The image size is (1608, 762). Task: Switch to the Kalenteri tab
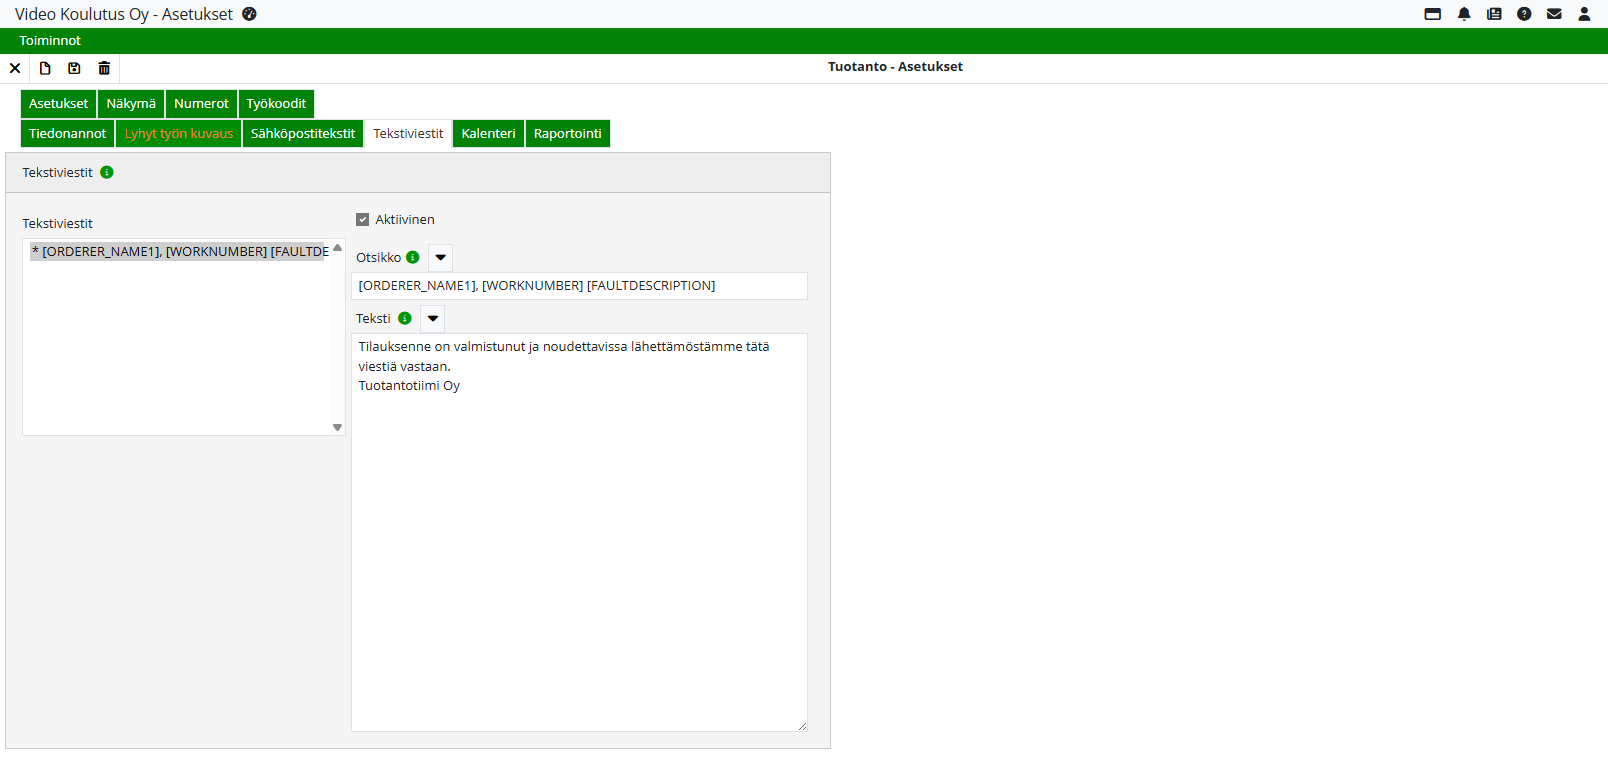488,134
